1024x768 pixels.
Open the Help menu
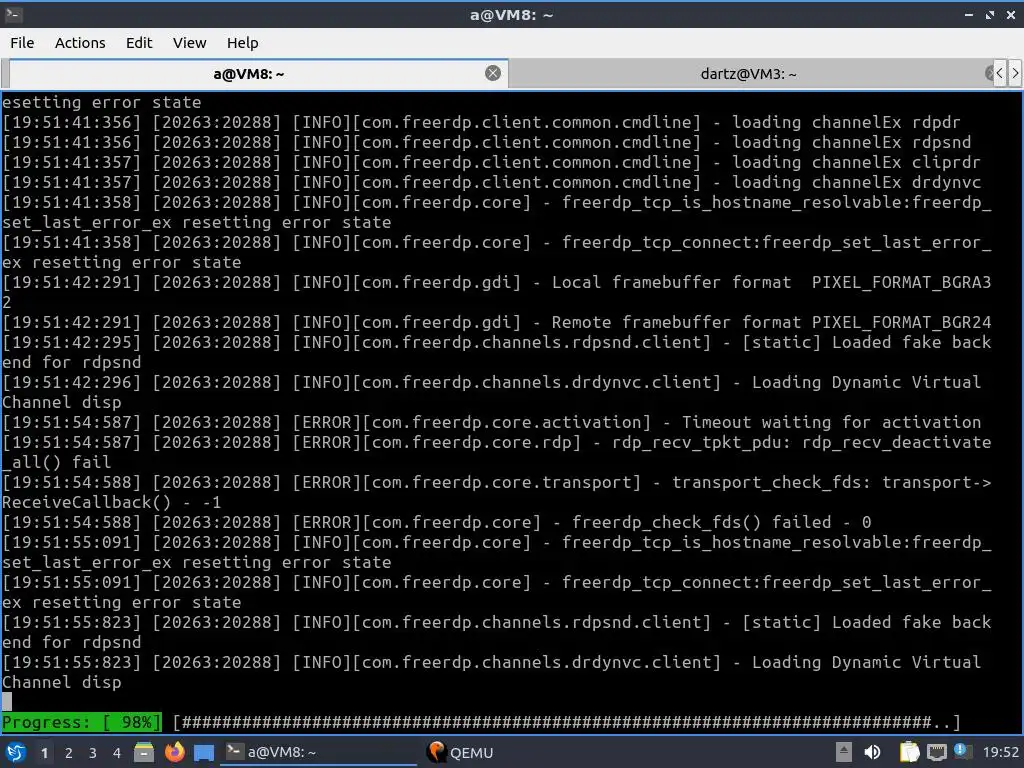click(x=242, y=43)
